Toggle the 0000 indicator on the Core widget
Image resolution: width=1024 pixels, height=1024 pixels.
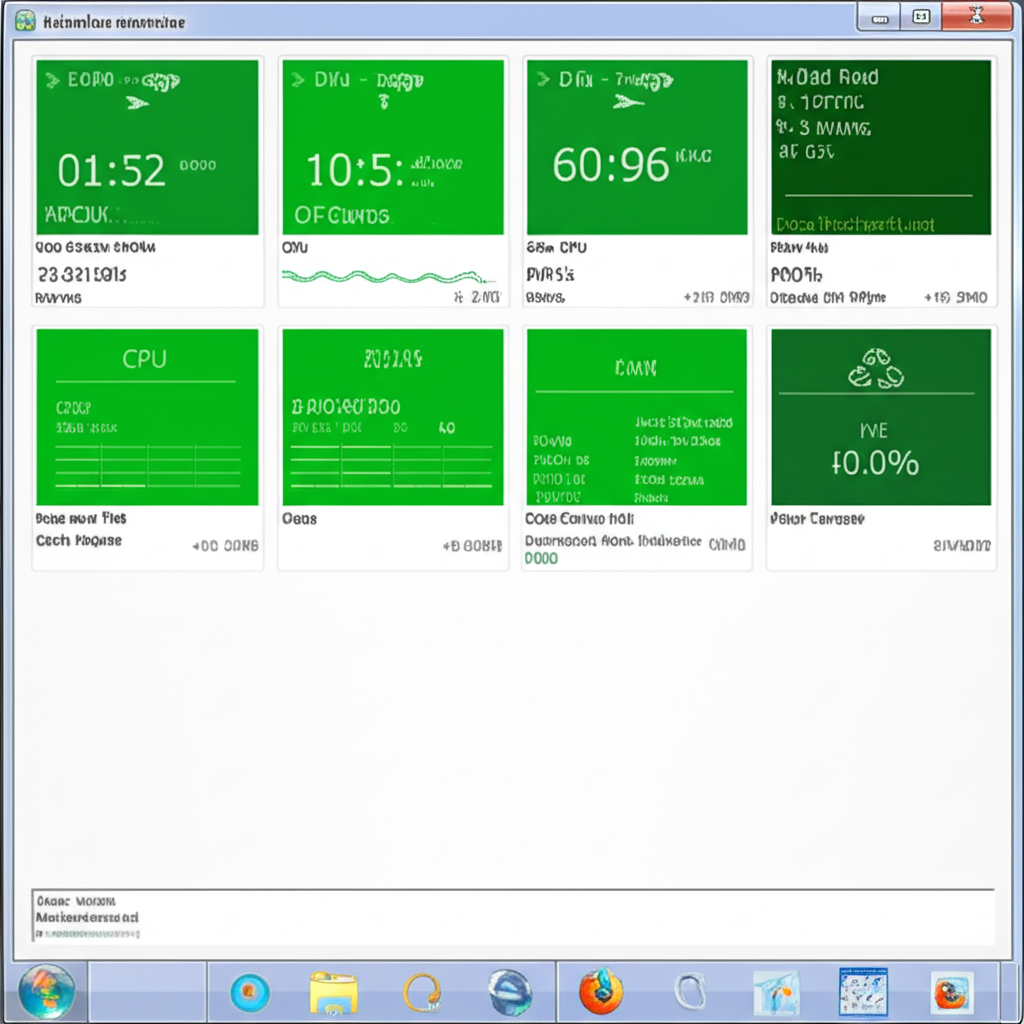[x=540, y=560]
